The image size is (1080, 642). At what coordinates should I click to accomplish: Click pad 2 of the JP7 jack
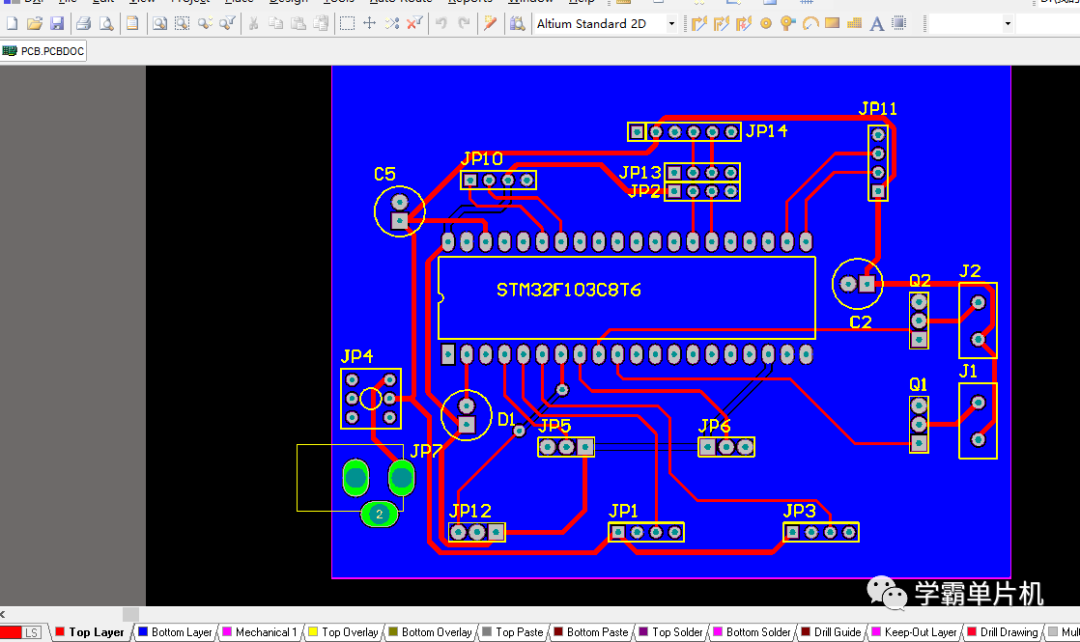coord(379,514)
